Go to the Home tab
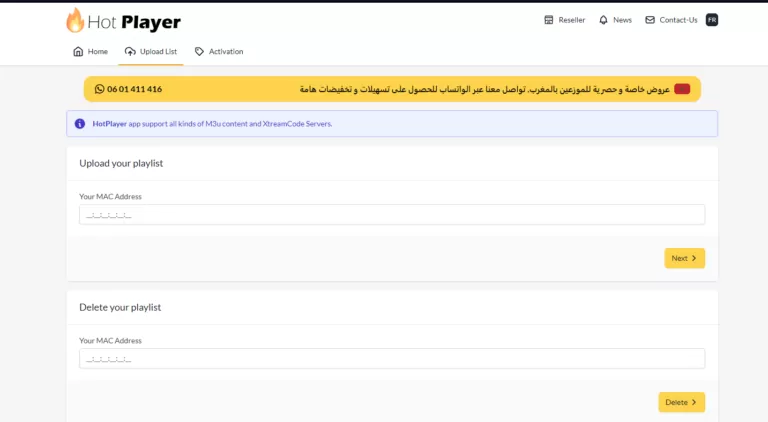This screenshot has height=422, width=768. (x=97, y=51)
